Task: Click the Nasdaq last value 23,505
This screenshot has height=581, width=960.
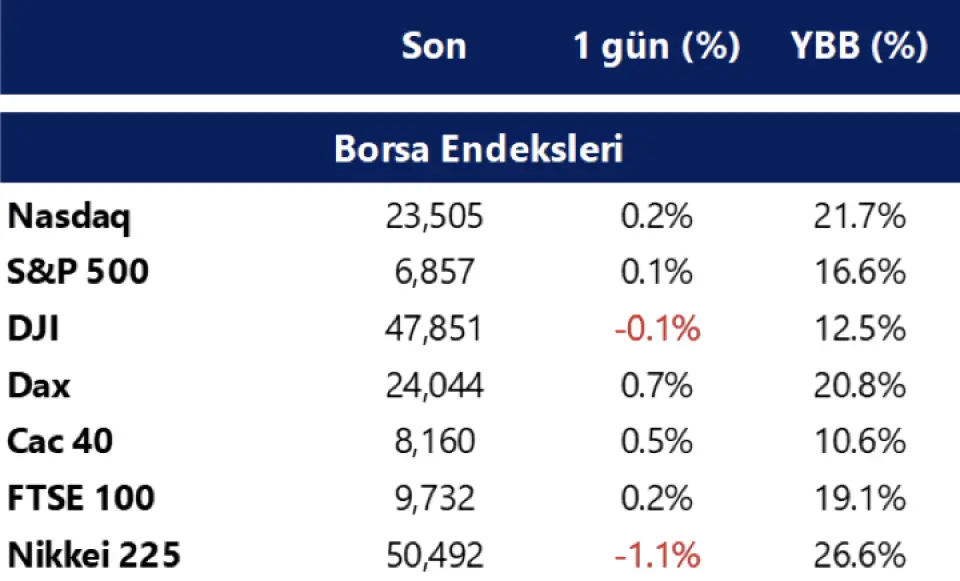Action: (x=434, y=216)
